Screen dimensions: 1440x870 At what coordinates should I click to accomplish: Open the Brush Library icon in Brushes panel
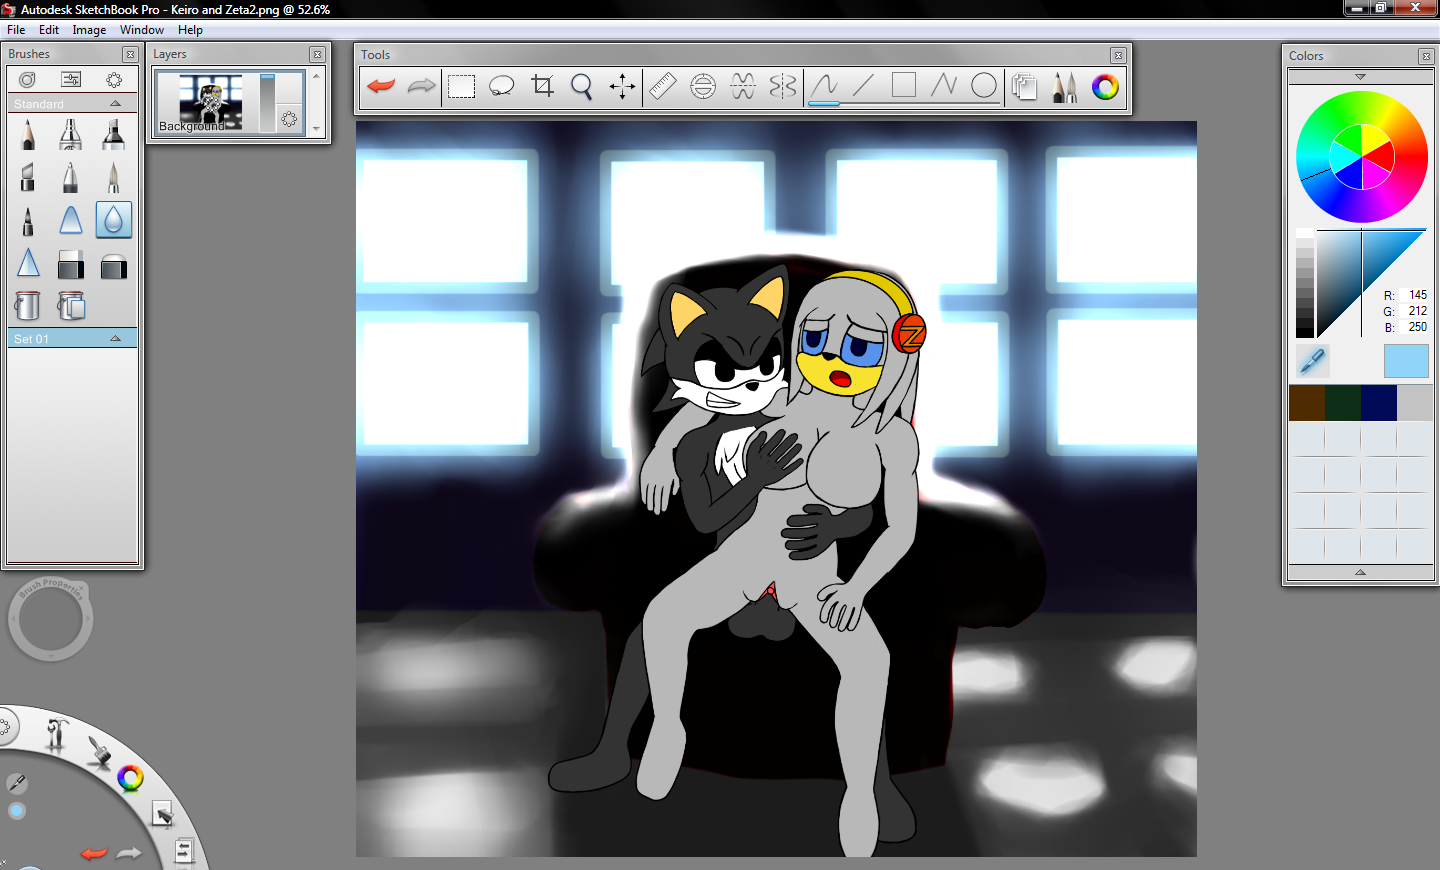pos(27,79)
